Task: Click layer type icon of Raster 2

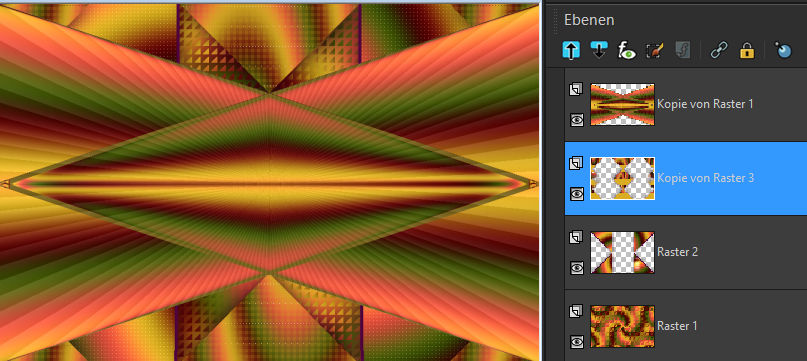Action: pos(576,237)
